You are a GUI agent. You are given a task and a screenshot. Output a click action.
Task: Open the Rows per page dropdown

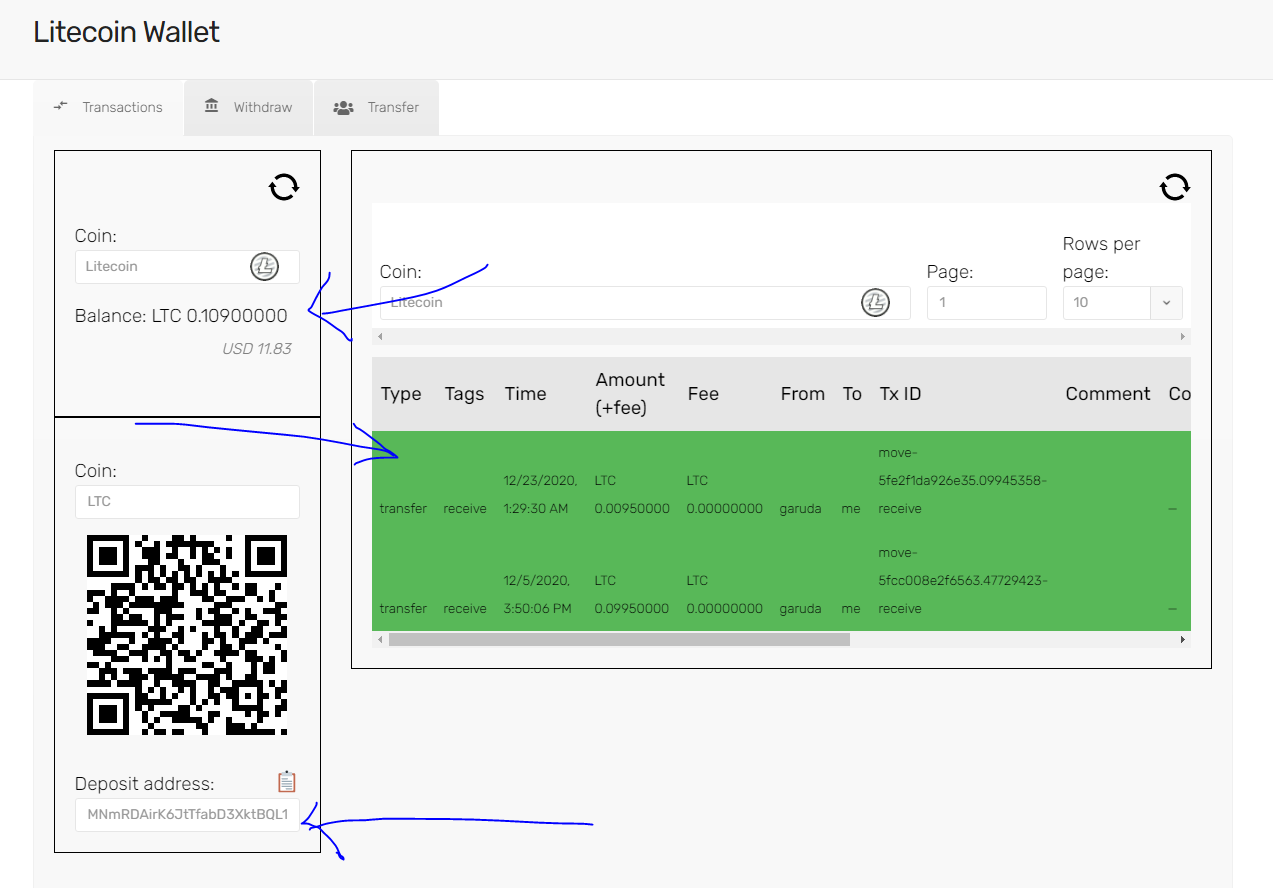coord(1166,303)
